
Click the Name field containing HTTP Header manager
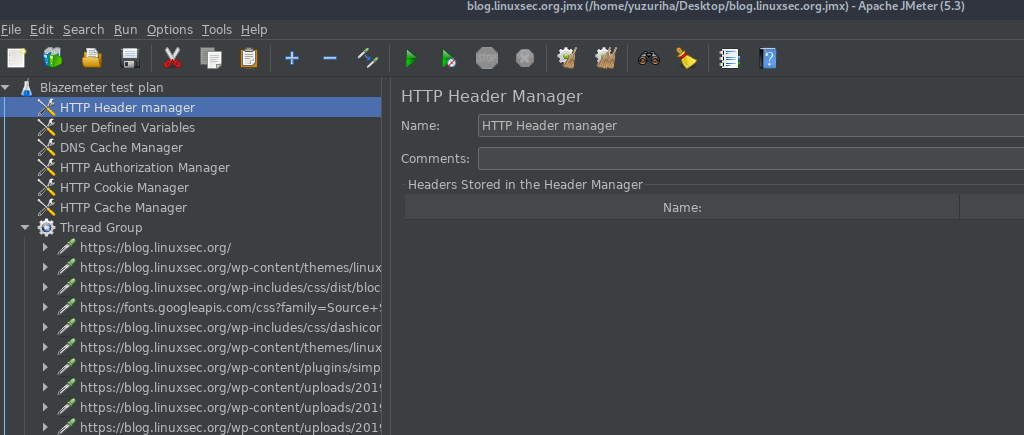click(x=751, y=125)
